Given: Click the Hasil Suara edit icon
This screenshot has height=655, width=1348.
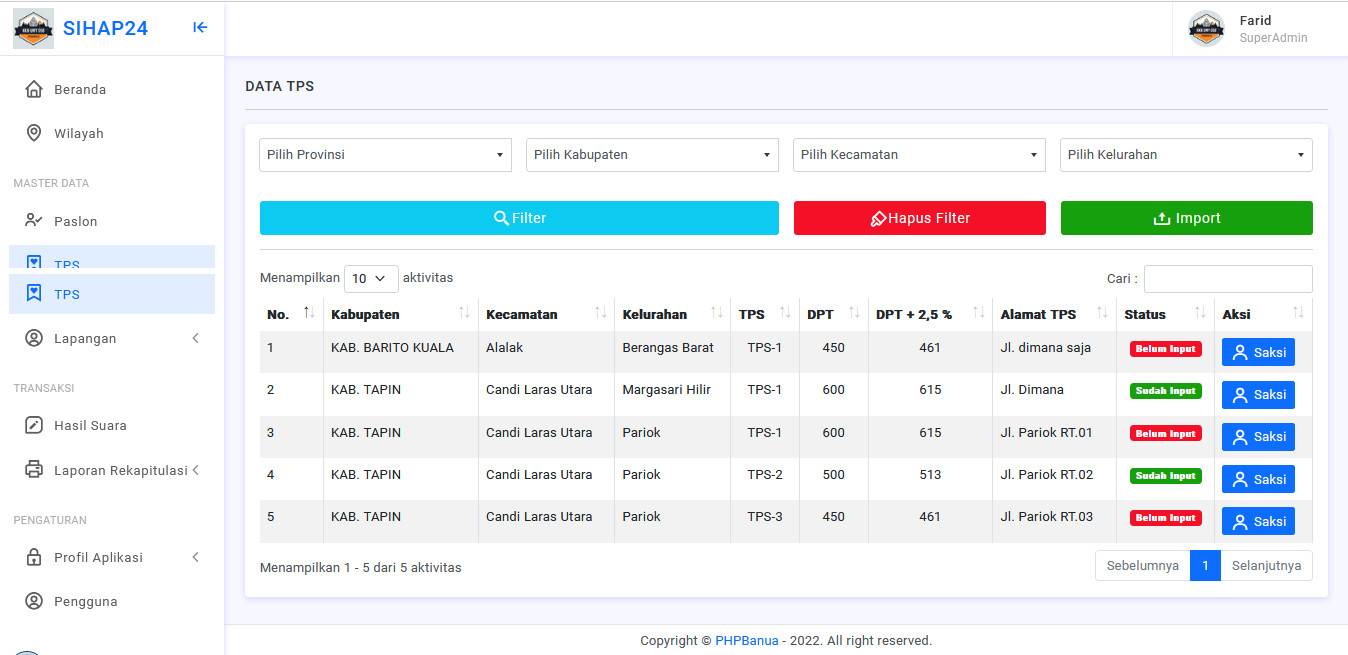Looking at the screenshot, I should pyautogui.click(x=34, y=425).
